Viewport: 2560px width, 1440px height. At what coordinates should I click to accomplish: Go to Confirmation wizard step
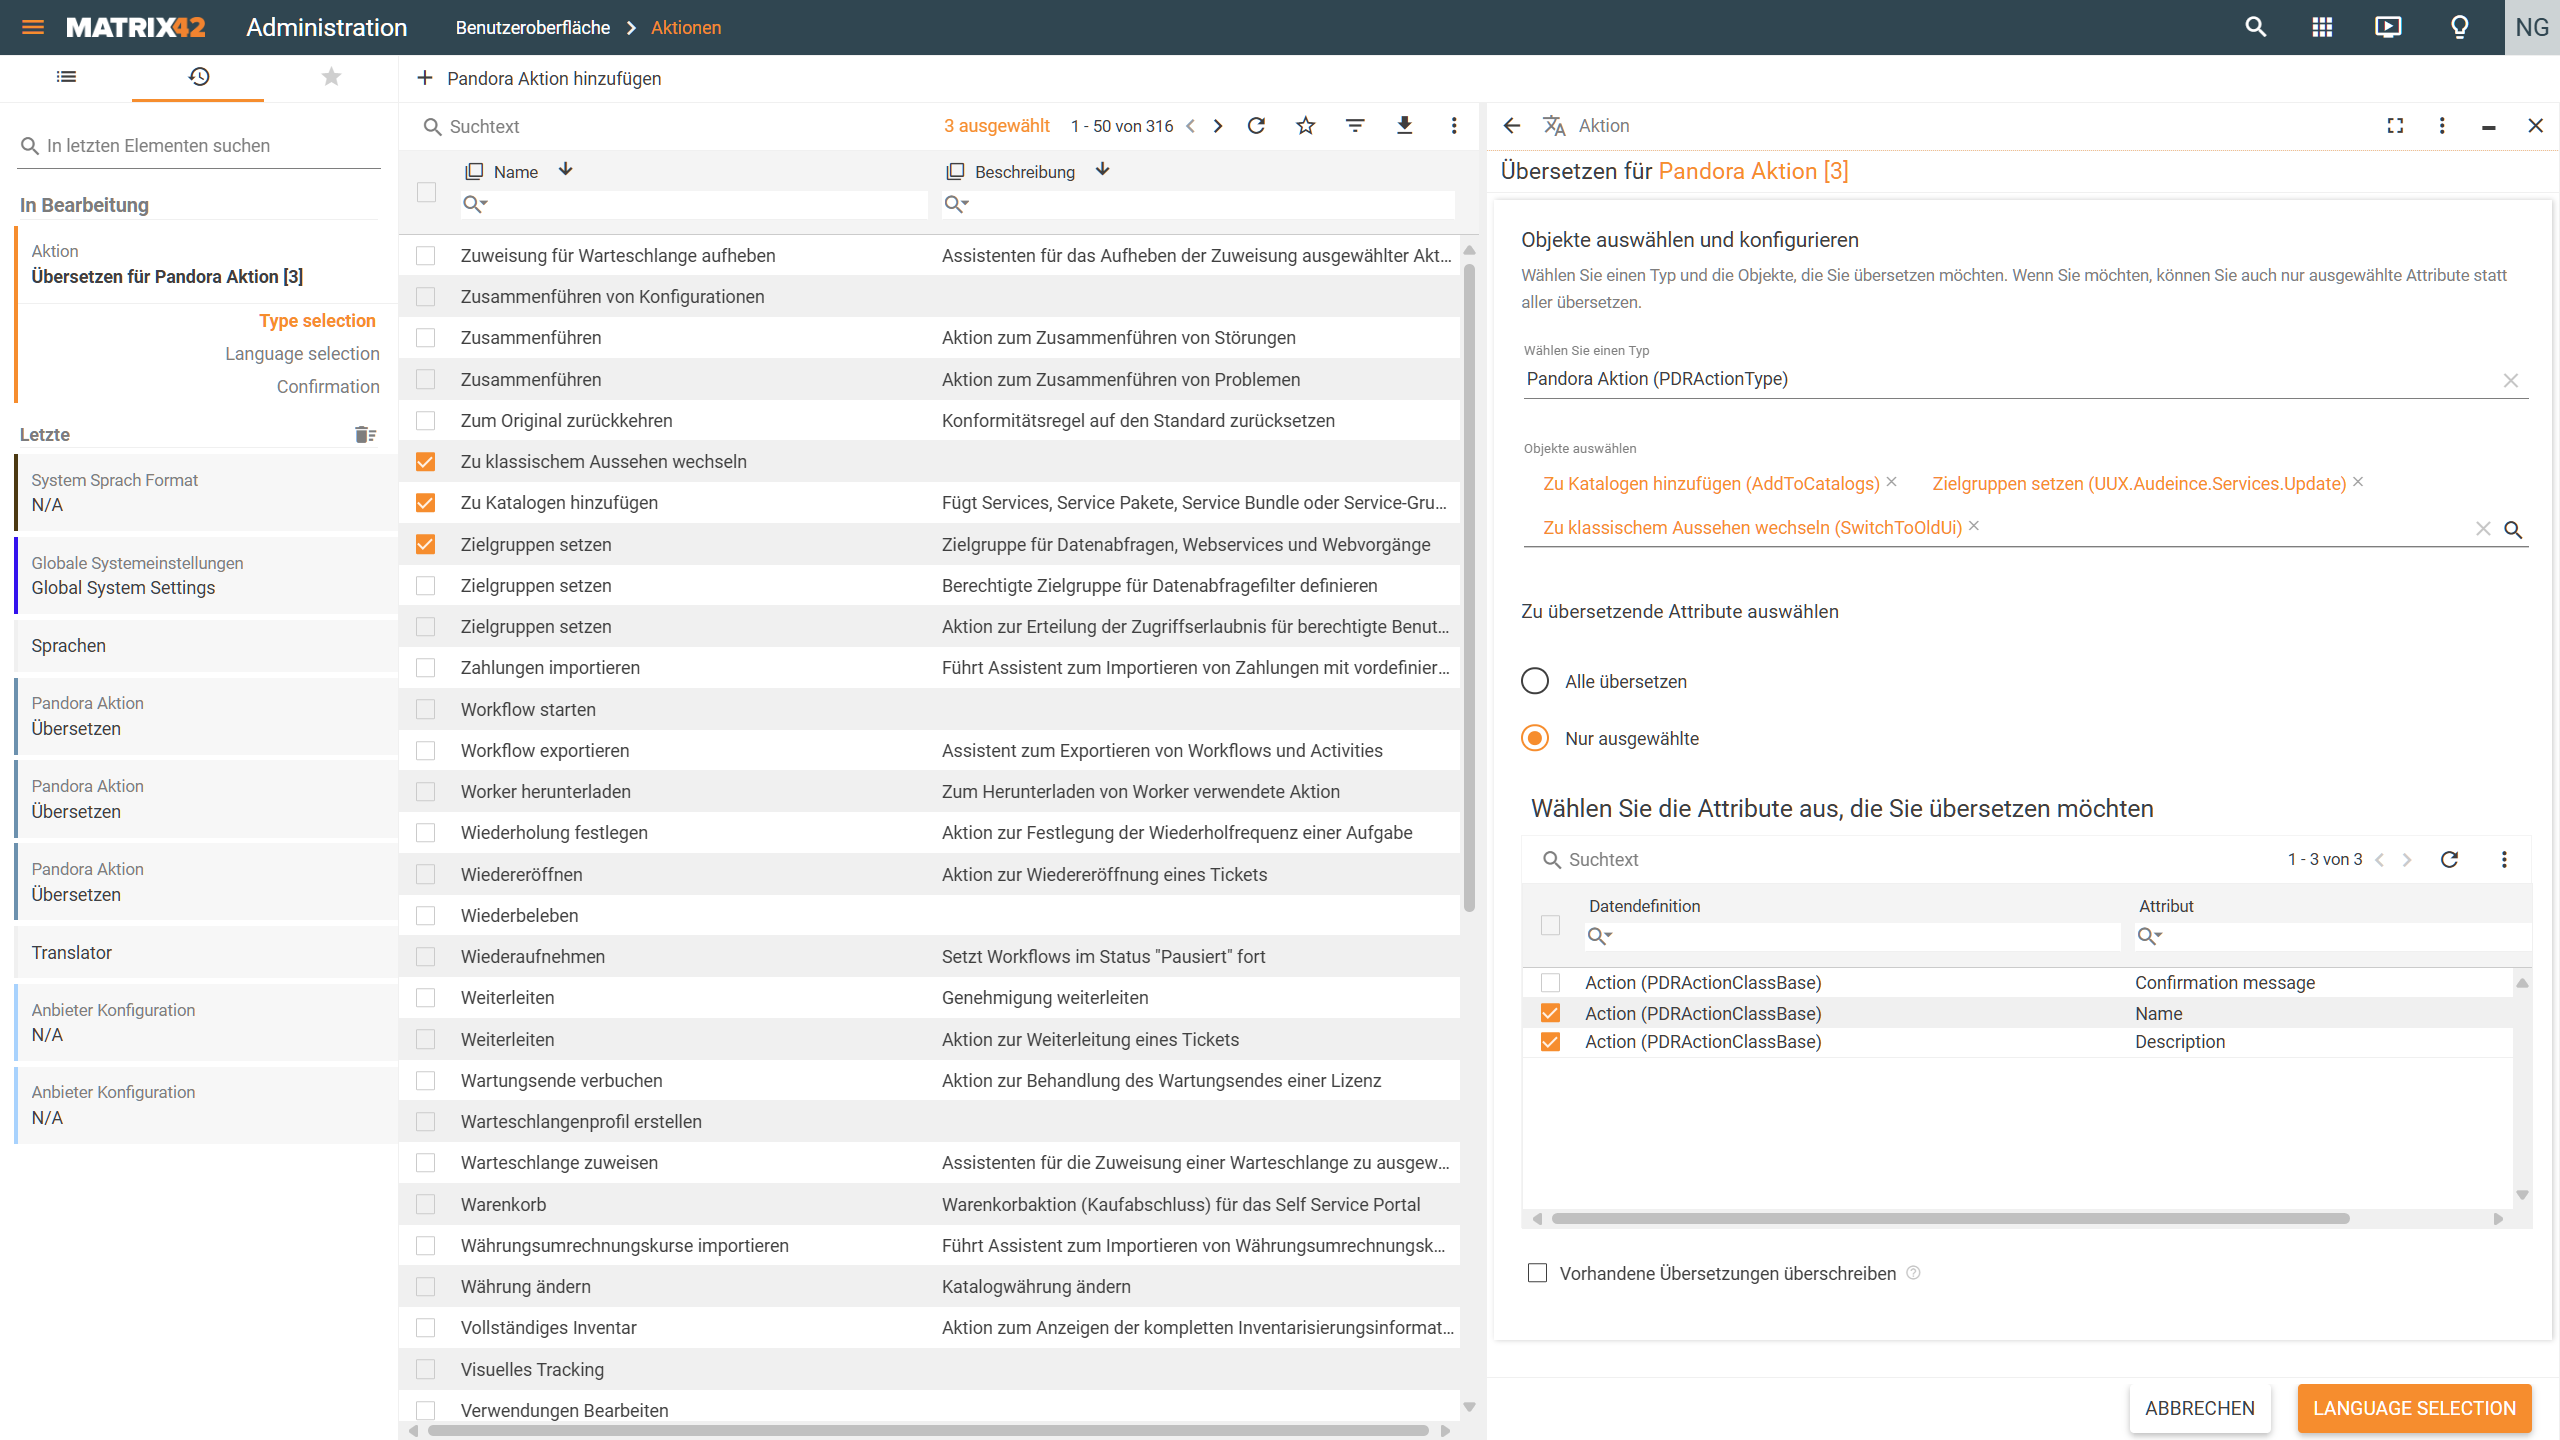point(328,386)
